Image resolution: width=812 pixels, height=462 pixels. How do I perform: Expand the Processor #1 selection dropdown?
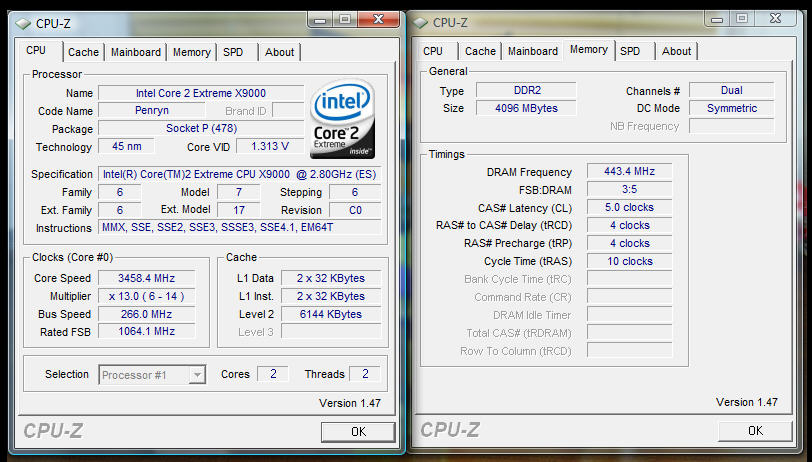pyautogui.click(x=197, y=374)
